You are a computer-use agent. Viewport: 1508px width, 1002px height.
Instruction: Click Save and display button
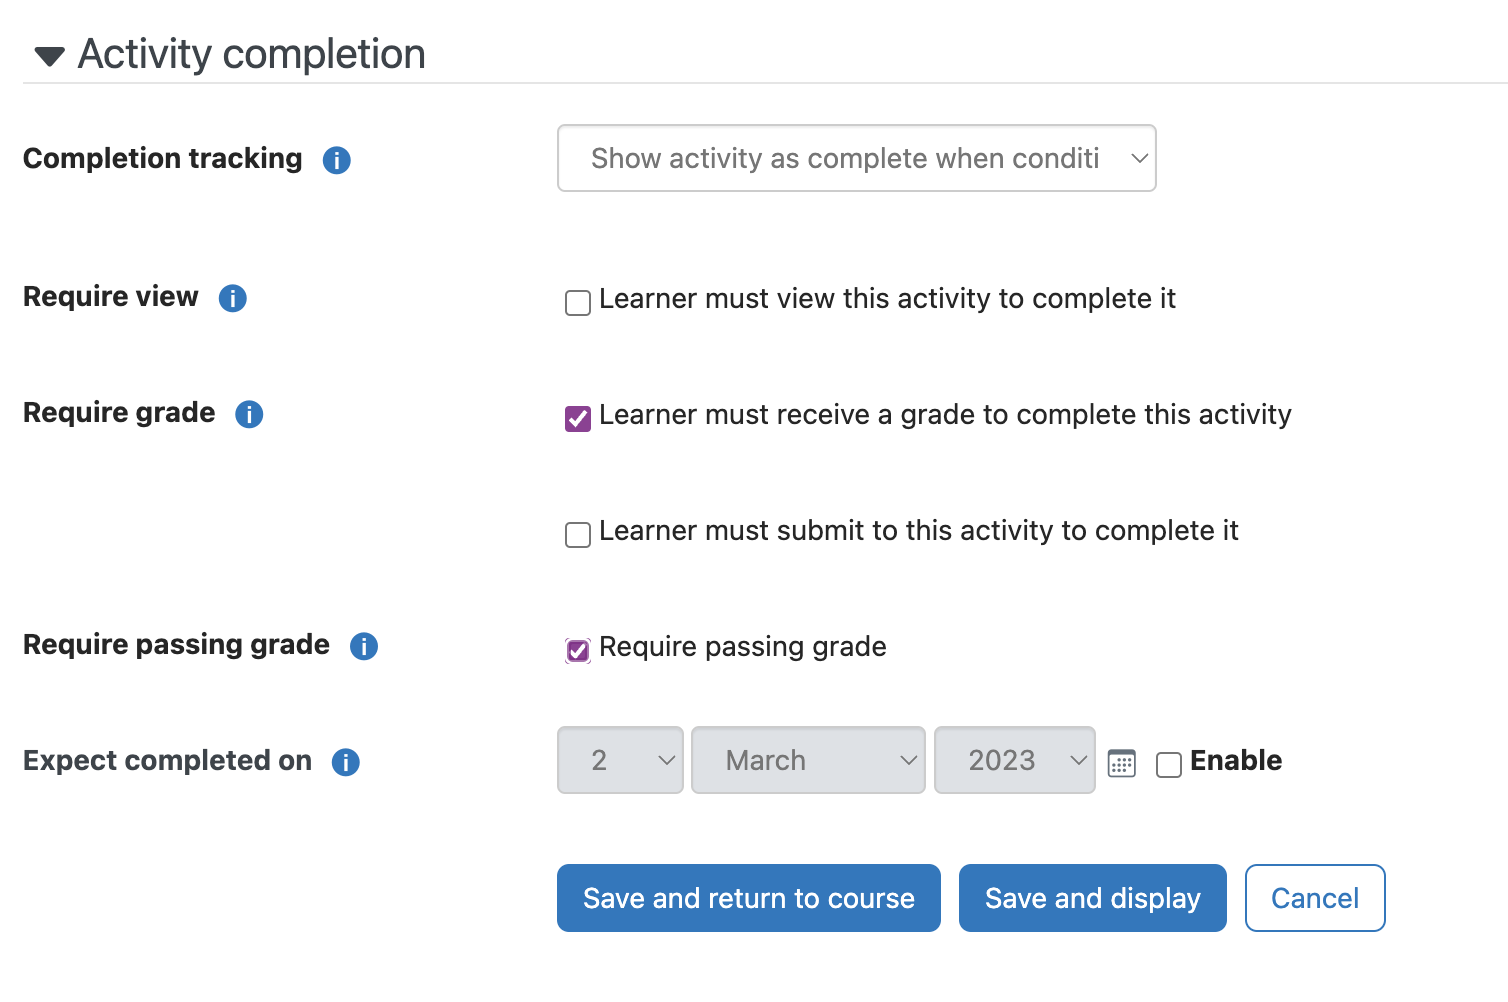tap(1093, 898)
